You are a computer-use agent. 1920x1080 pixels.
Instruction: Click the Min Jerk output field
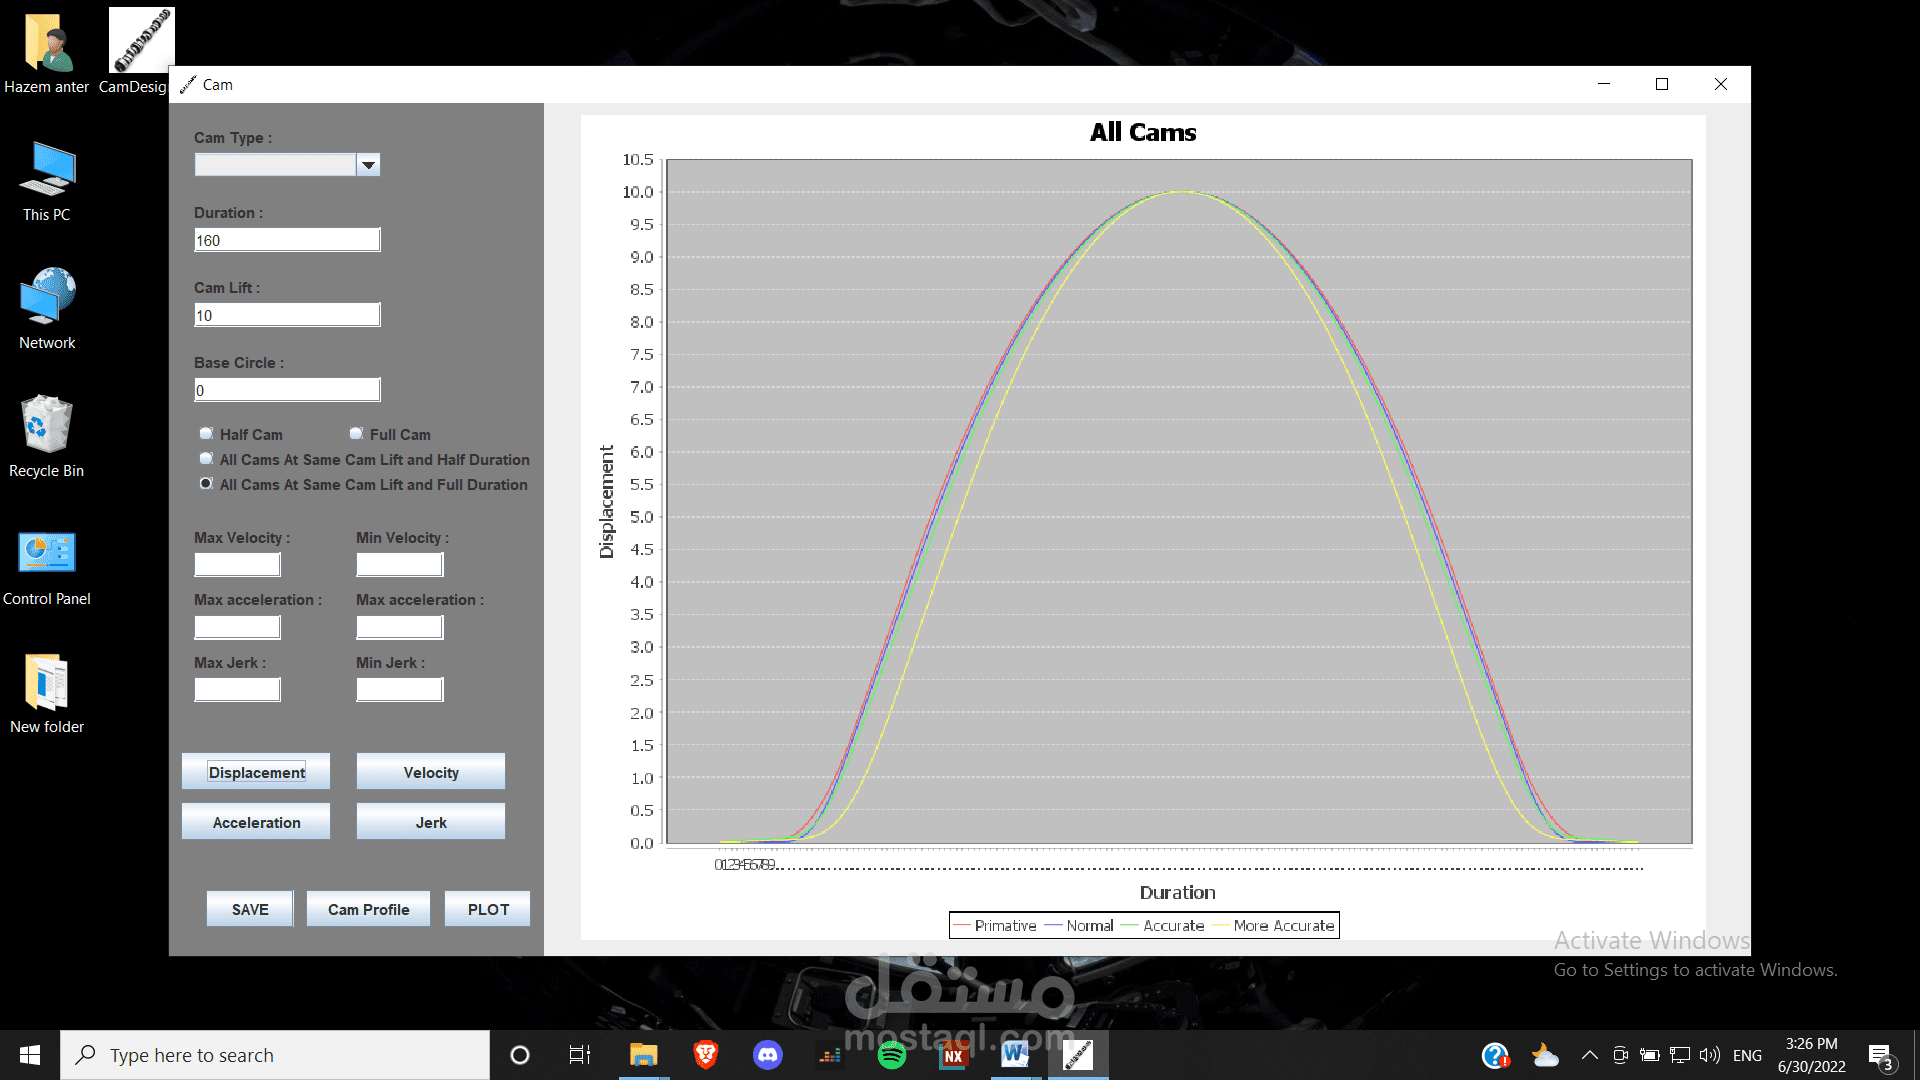click(399, 690)
